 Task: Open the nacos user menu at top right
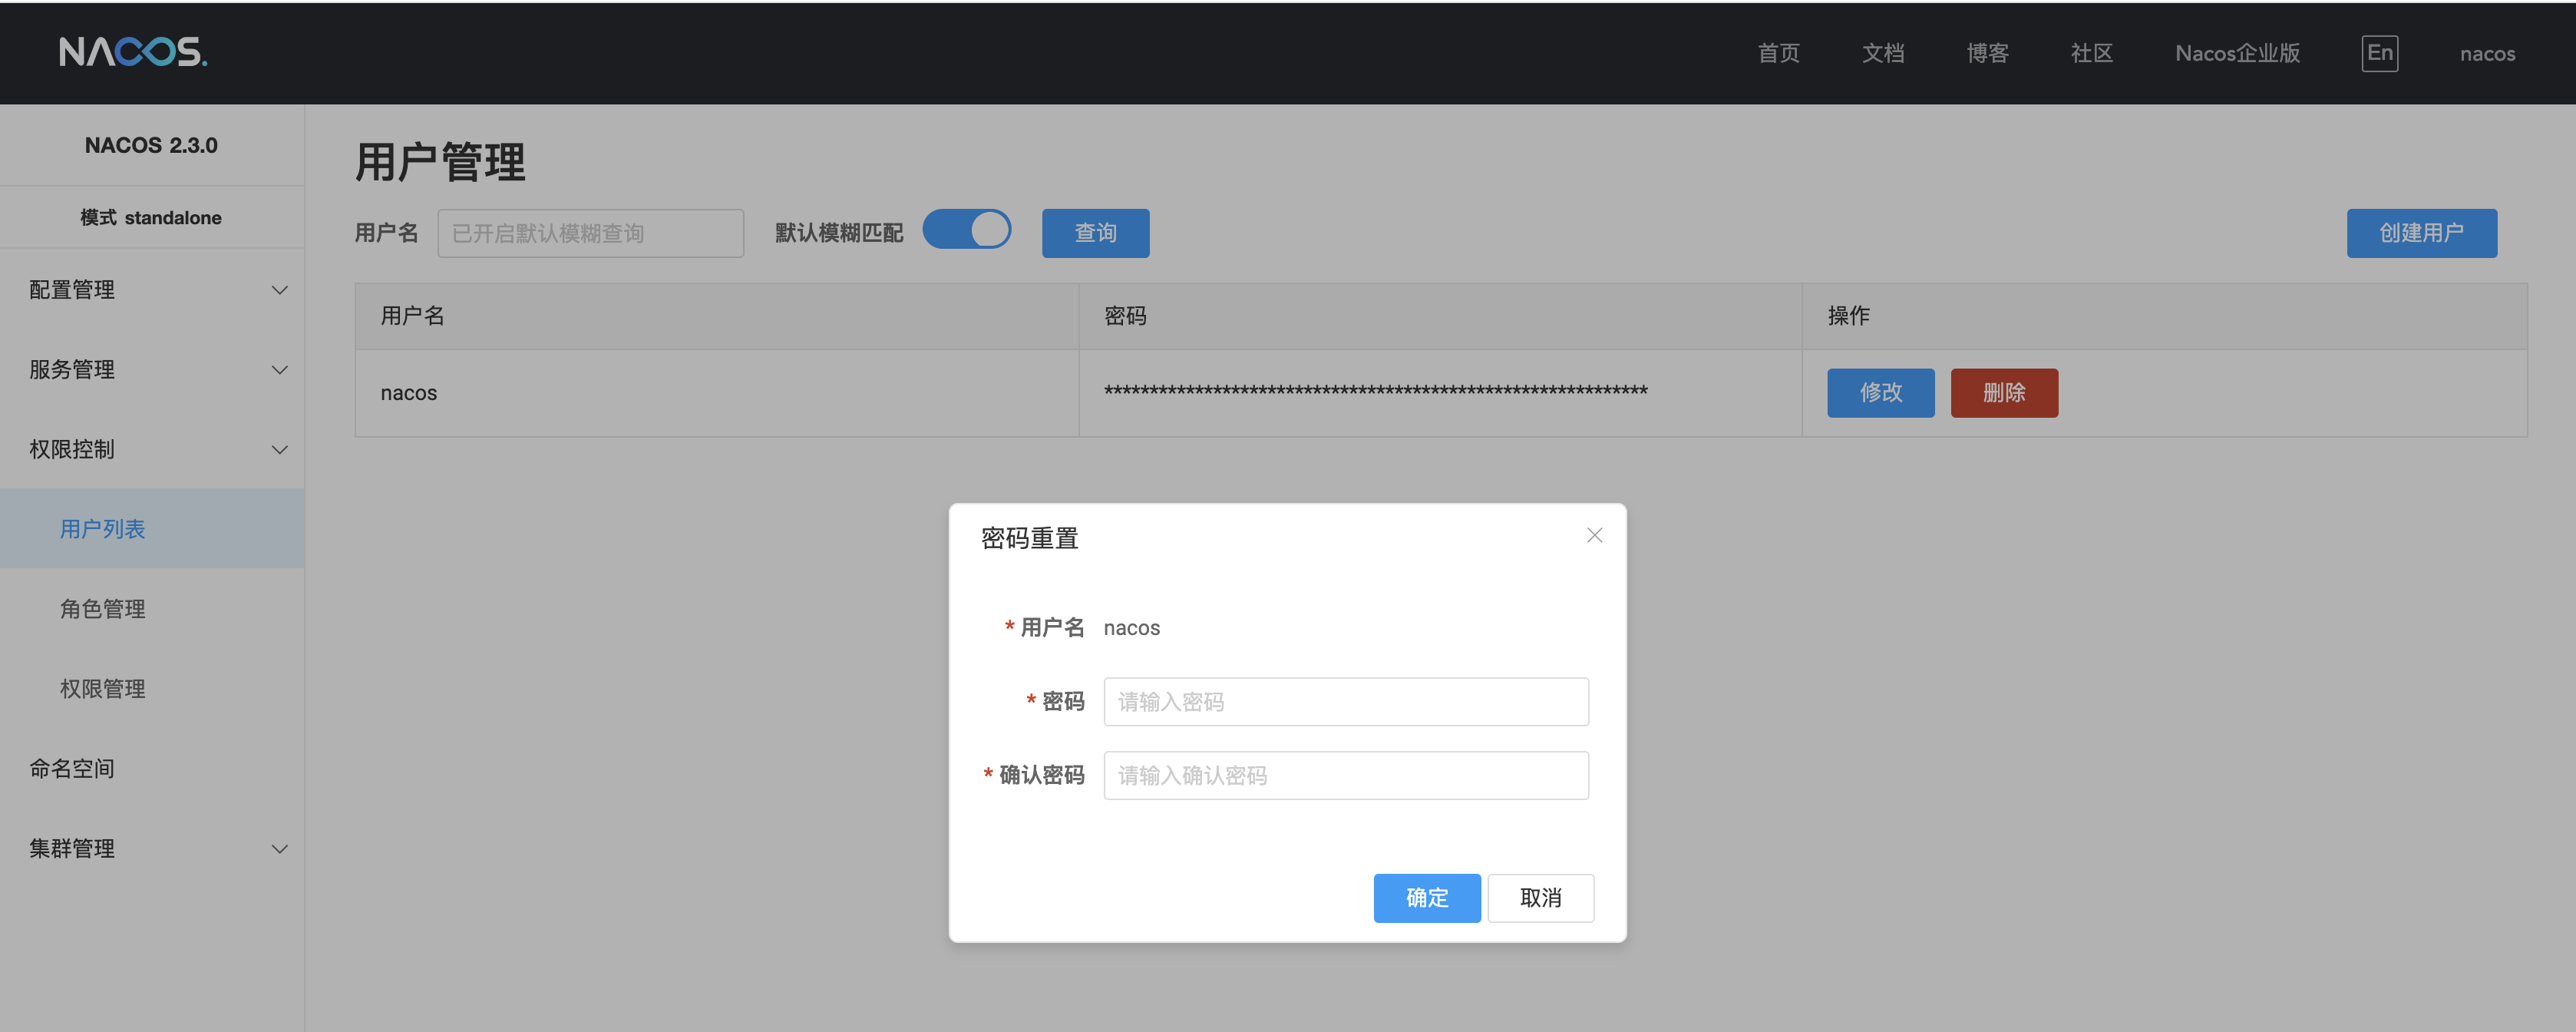tap(2487, 54)
